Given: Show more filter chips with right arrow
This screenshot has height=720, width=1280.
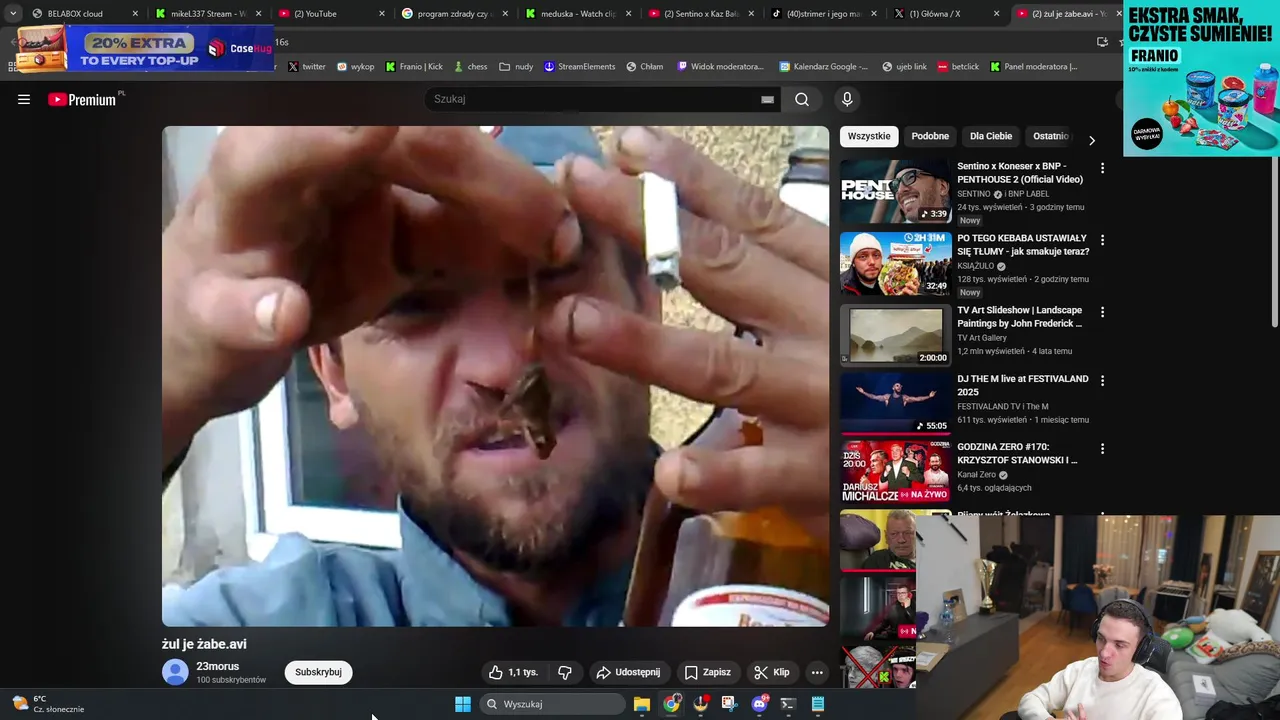Looking at the screenshot, I should coord(1092,140).
